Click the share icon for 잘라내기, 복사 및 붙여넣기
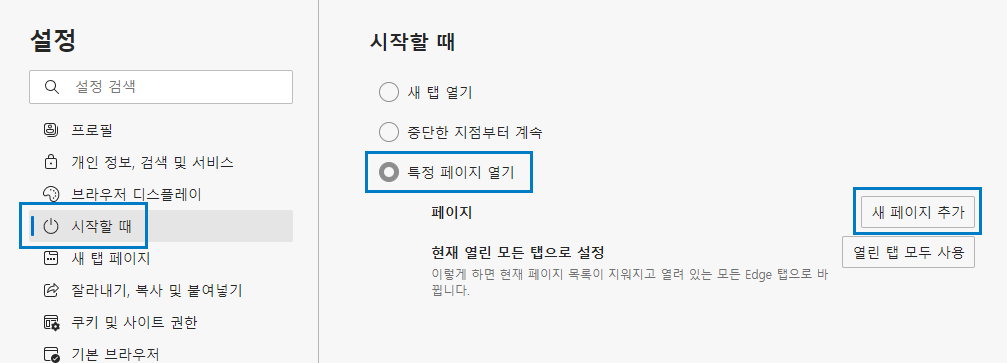This screenshot has height=363, width=1007. (51, 290)
